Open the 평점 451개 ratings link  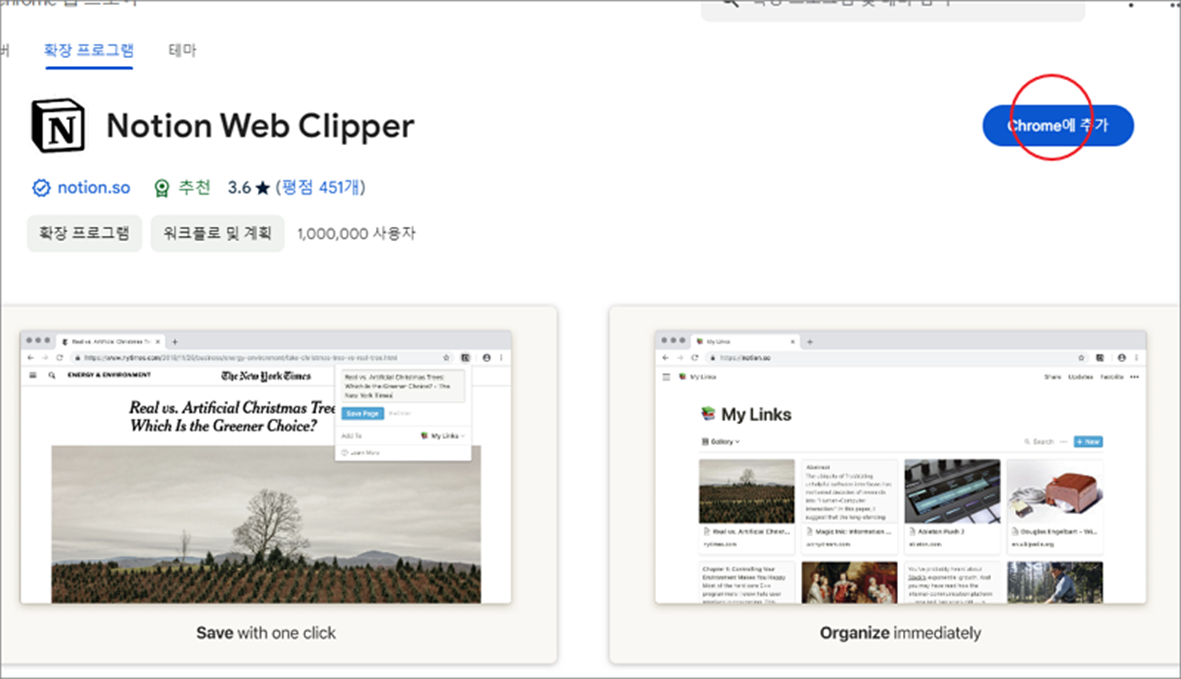tap(320, 187)
